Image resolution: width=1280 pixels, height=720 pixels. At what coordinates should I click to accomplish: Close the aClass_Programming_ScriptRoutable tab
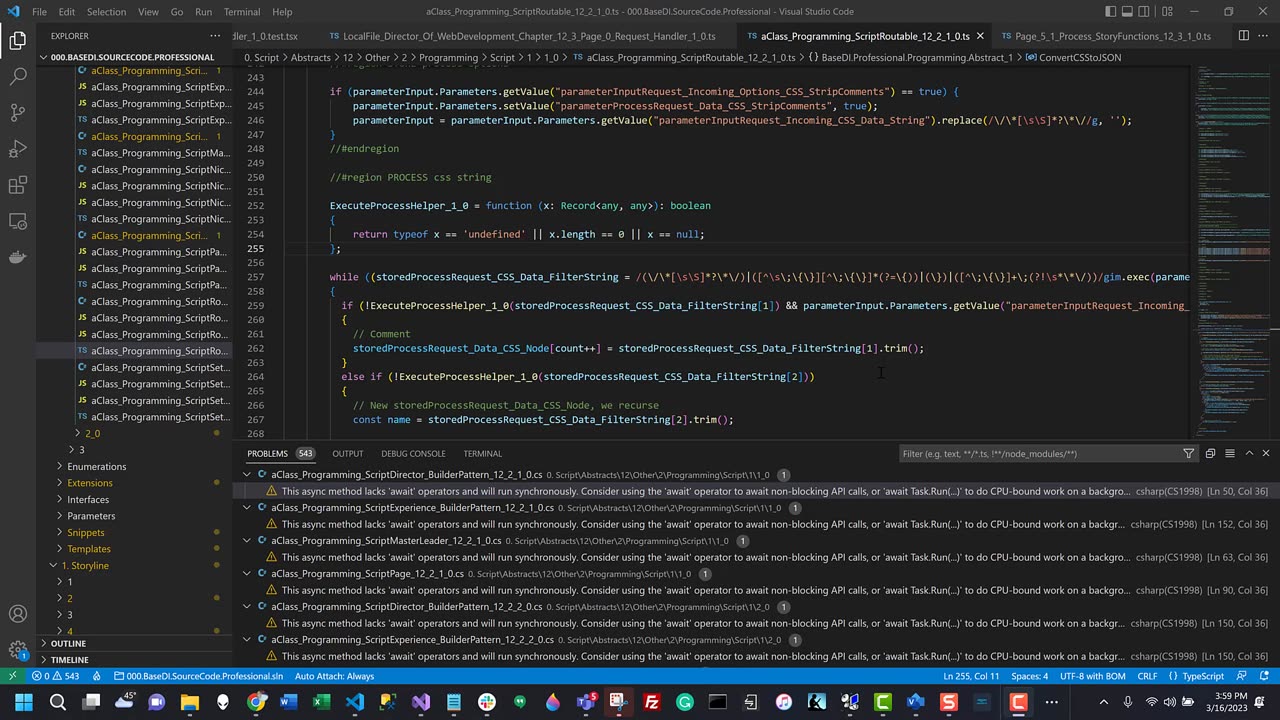pos(980,36)
